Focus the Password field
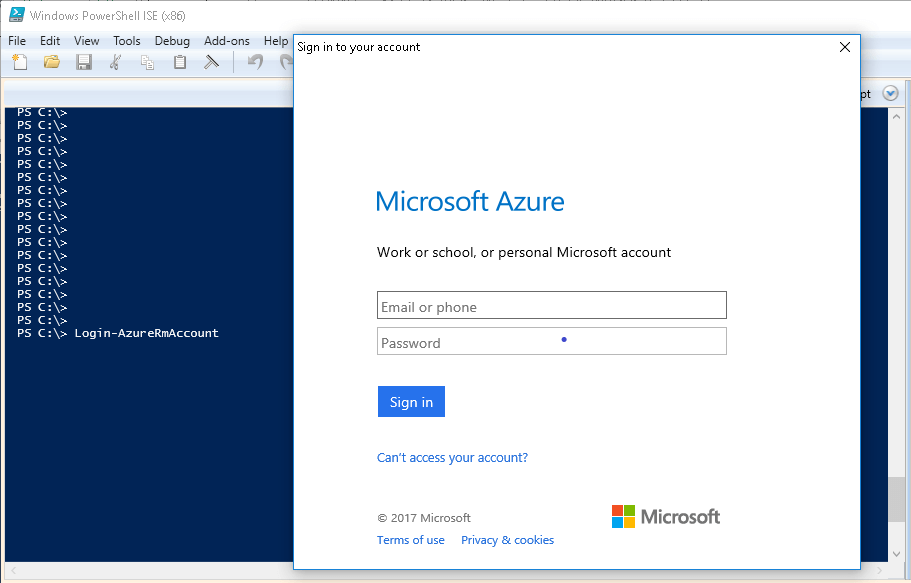 pos(552,341)
